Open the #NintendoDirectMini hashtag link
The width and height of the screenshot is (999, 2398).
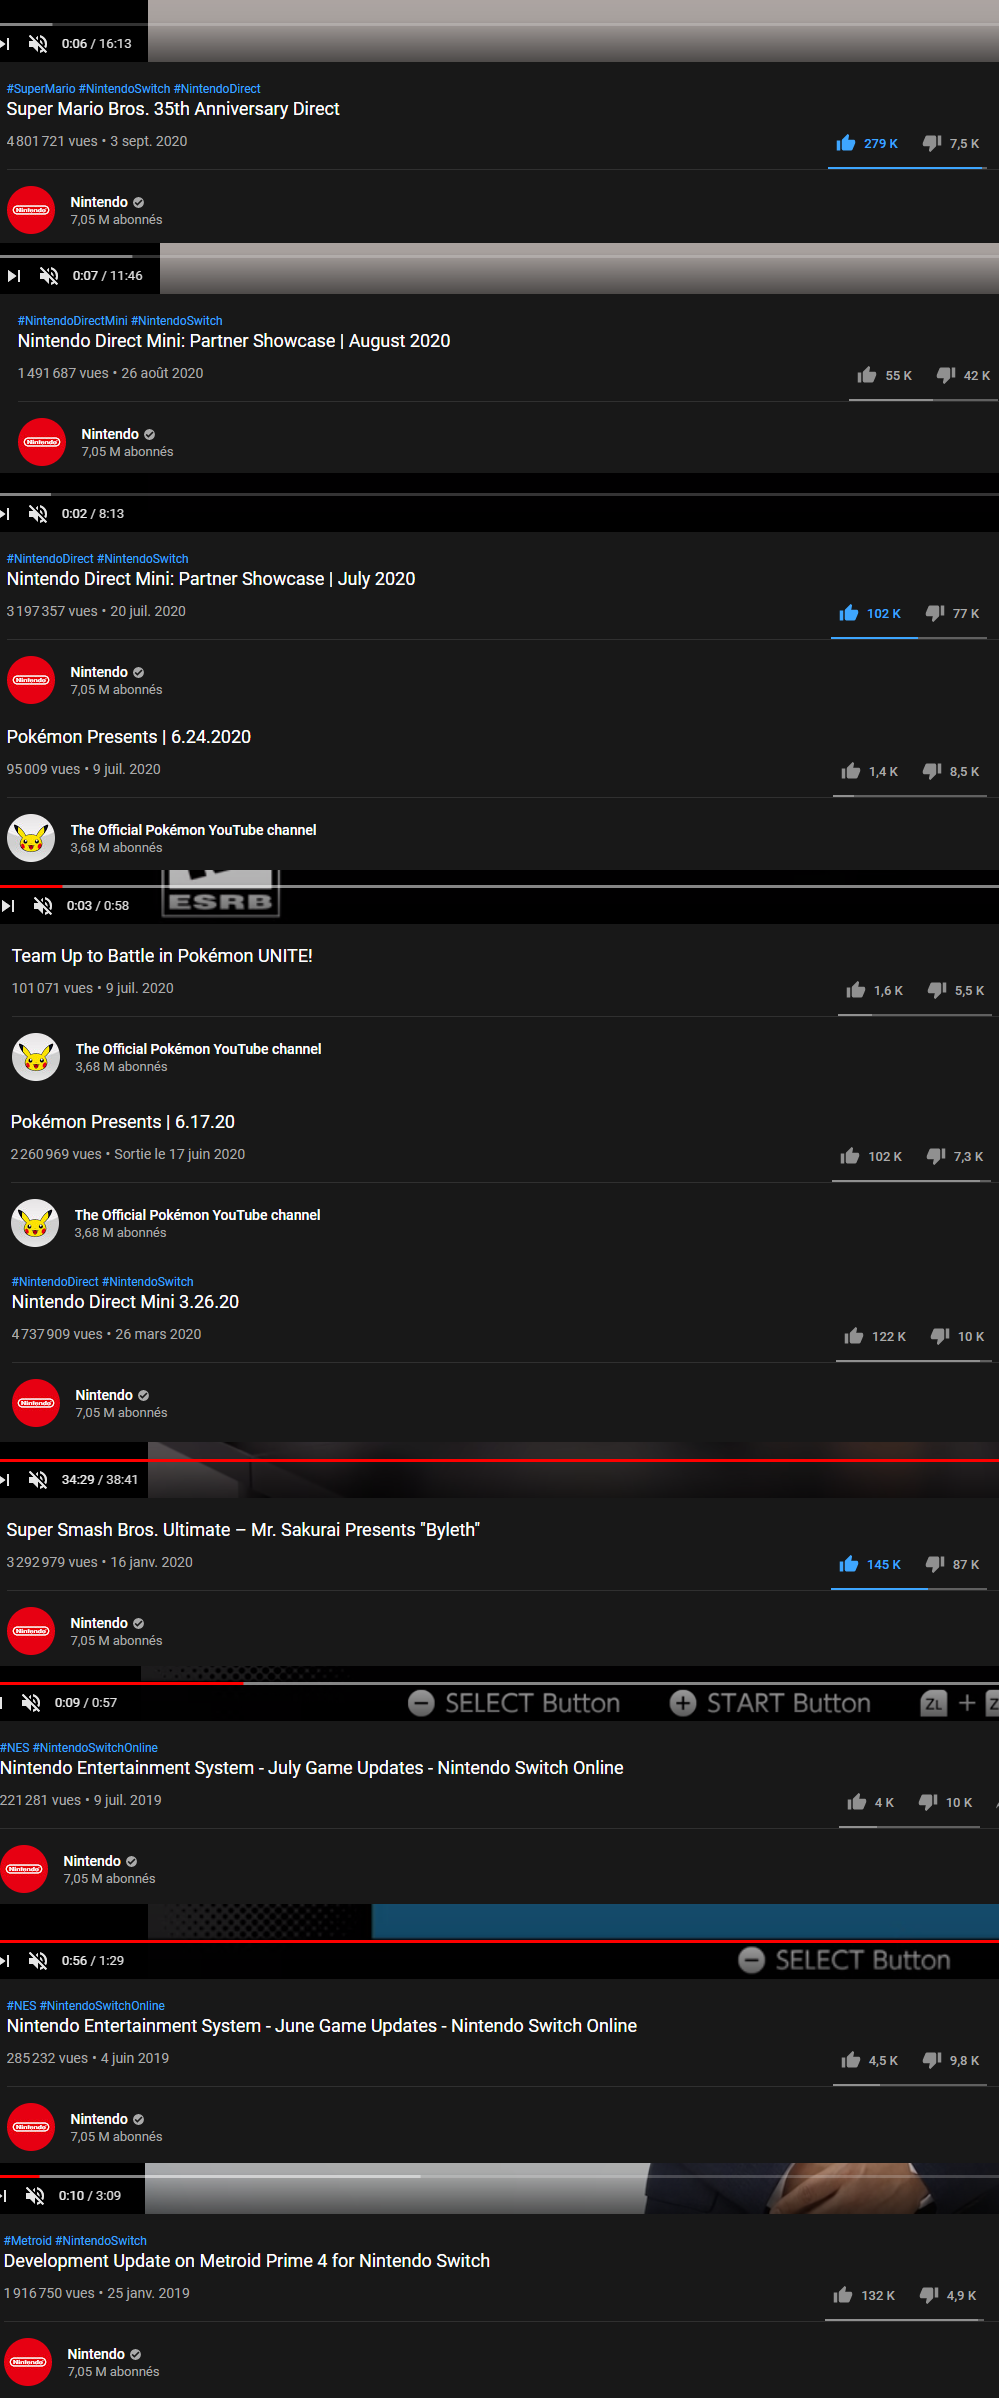(x=73, y=321)
